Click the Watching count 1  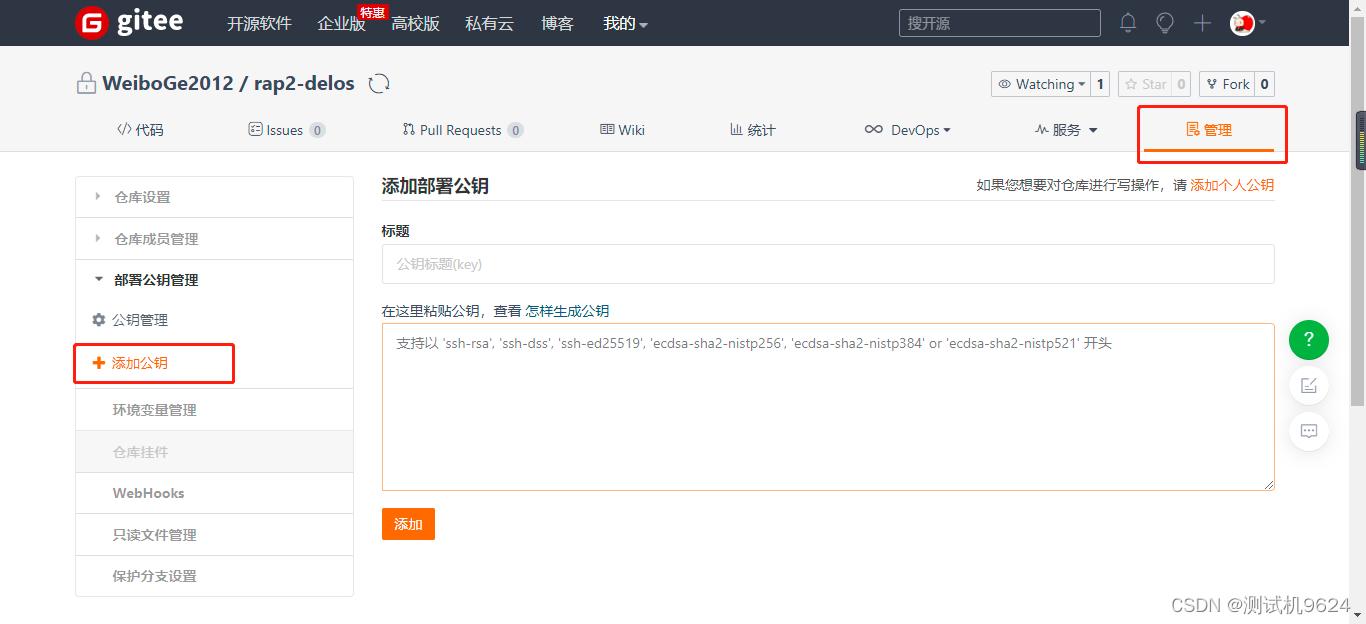1100,84
